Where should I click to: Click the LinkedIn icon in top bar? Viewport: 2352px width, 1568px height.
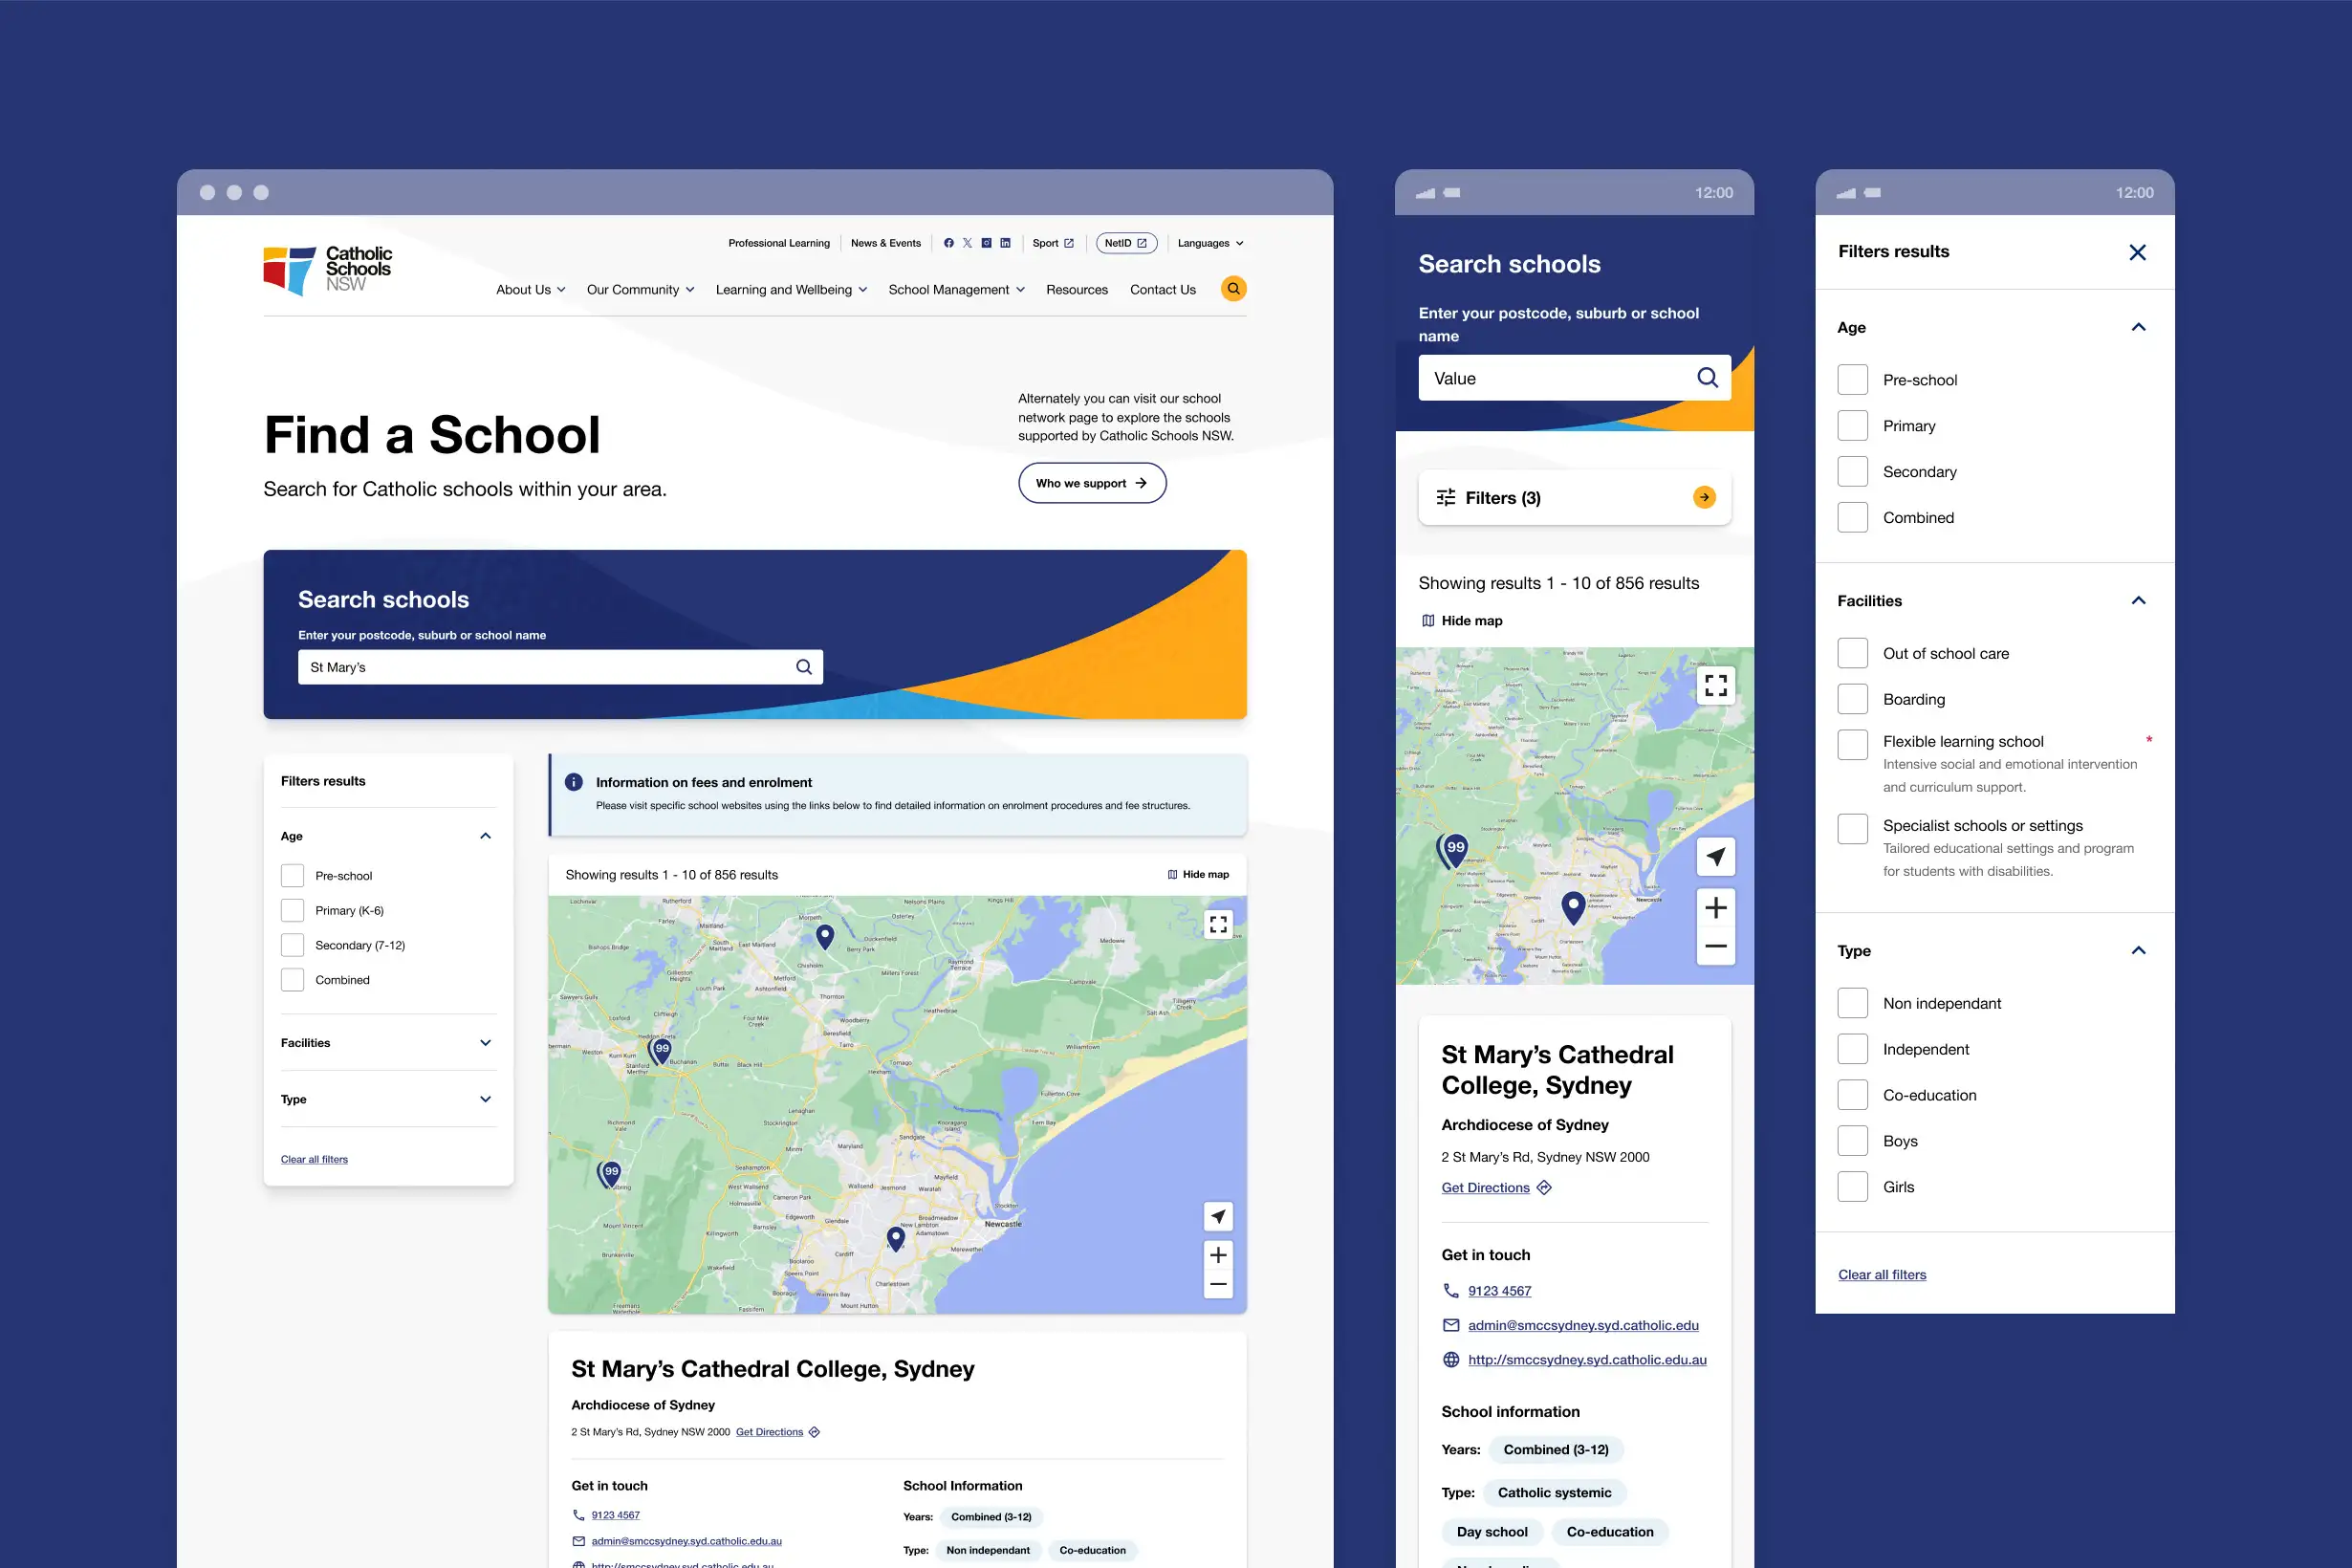(1005, 242)
